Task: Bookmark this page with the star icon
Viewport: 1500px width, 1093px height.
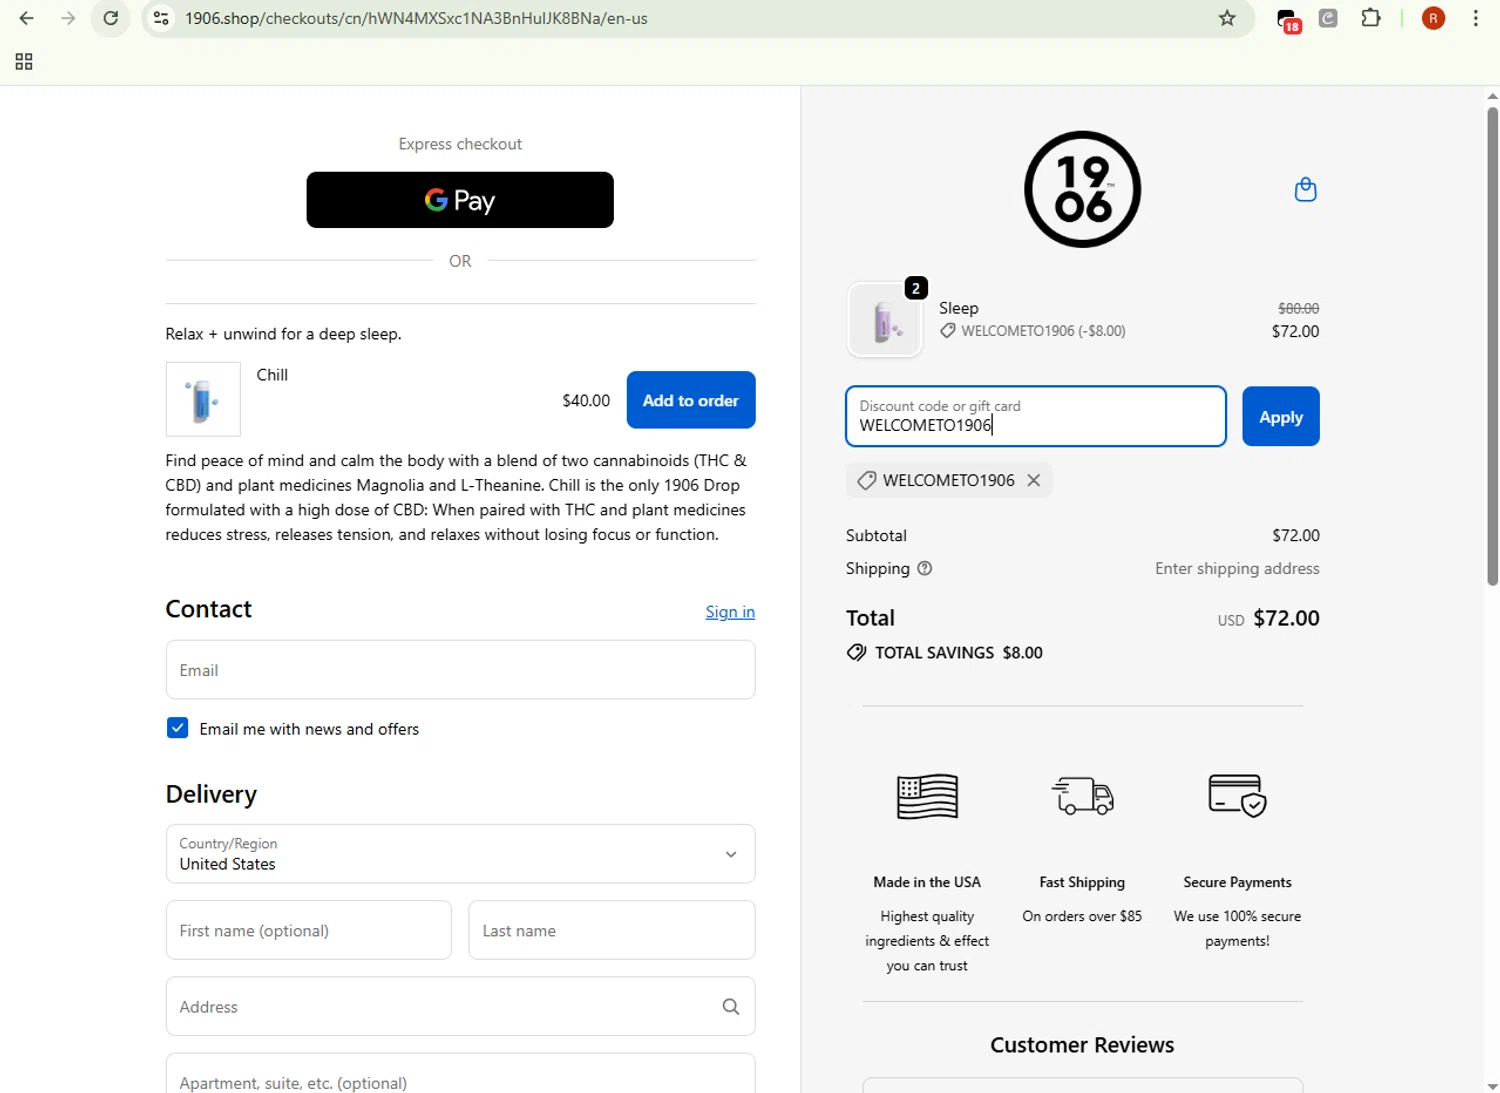Action: coord(1227,18)
